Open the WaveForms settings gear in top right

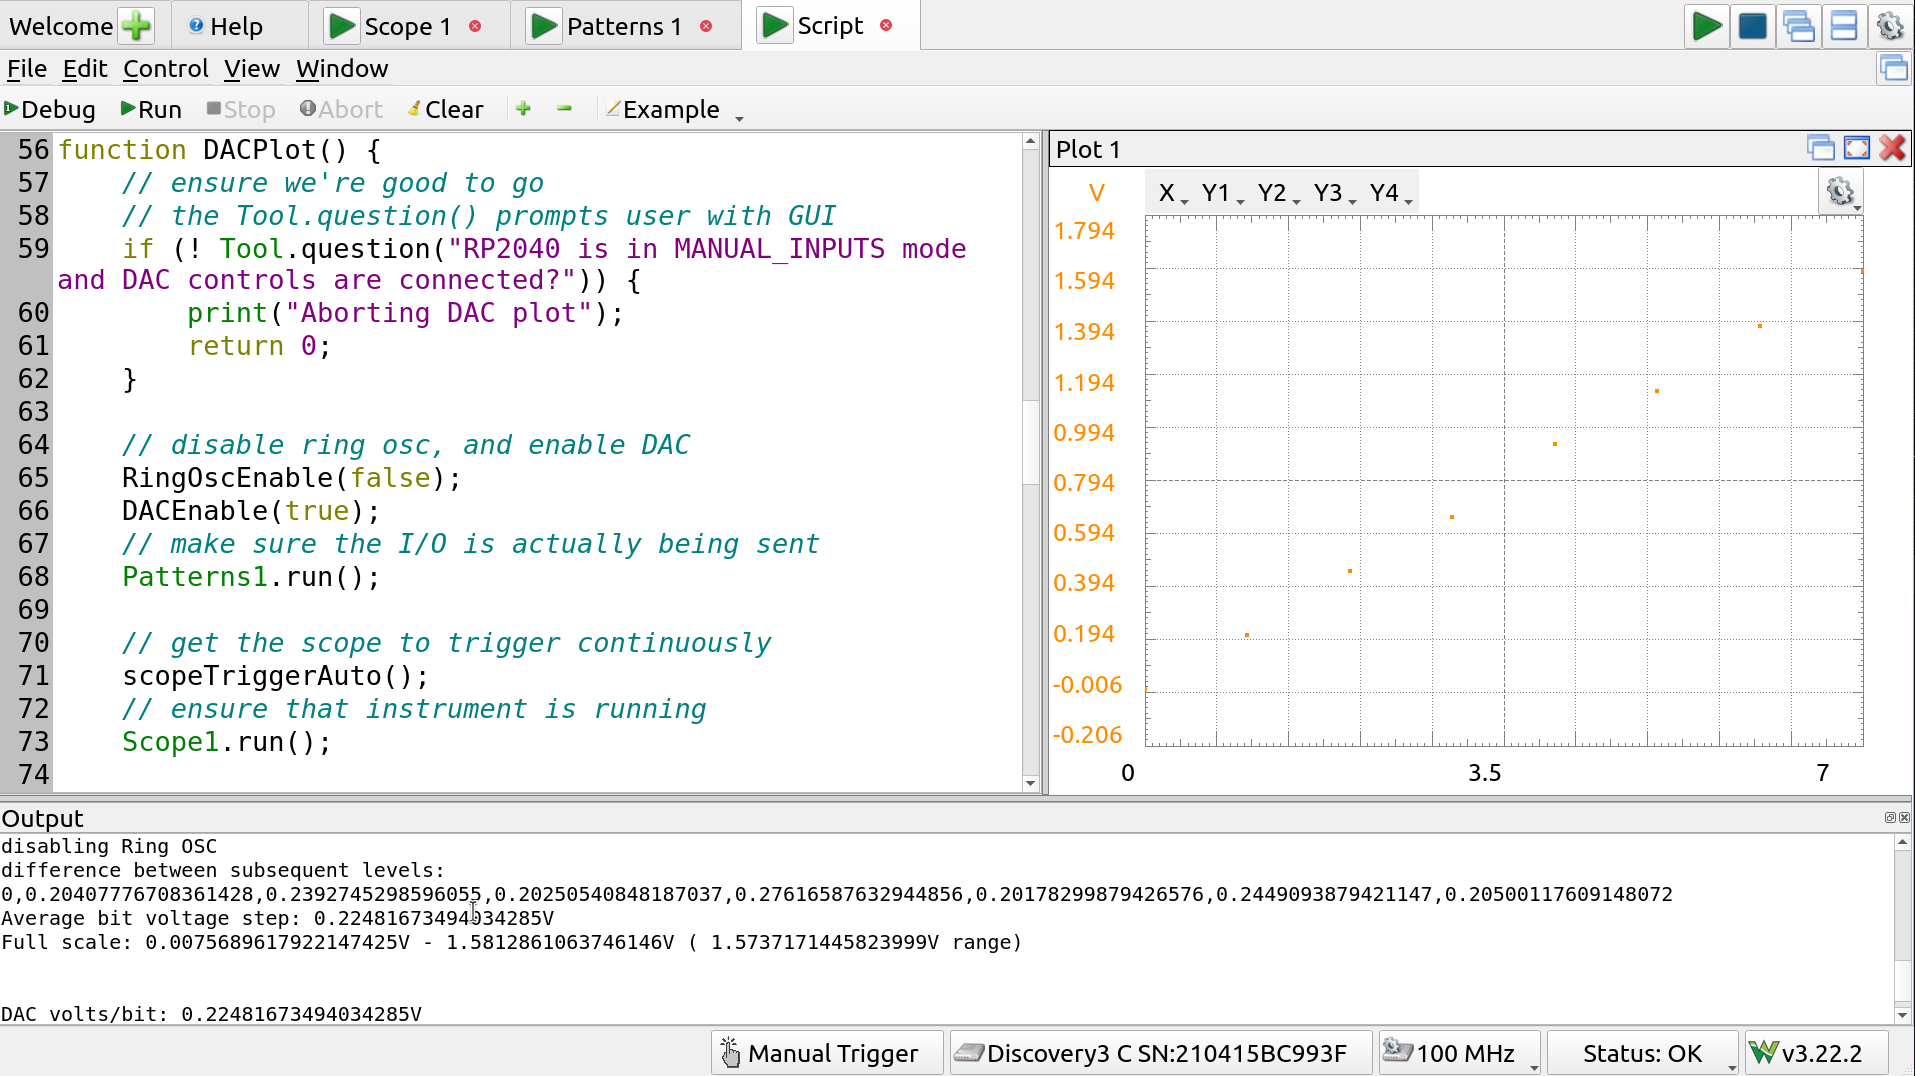click(1889, 26)
